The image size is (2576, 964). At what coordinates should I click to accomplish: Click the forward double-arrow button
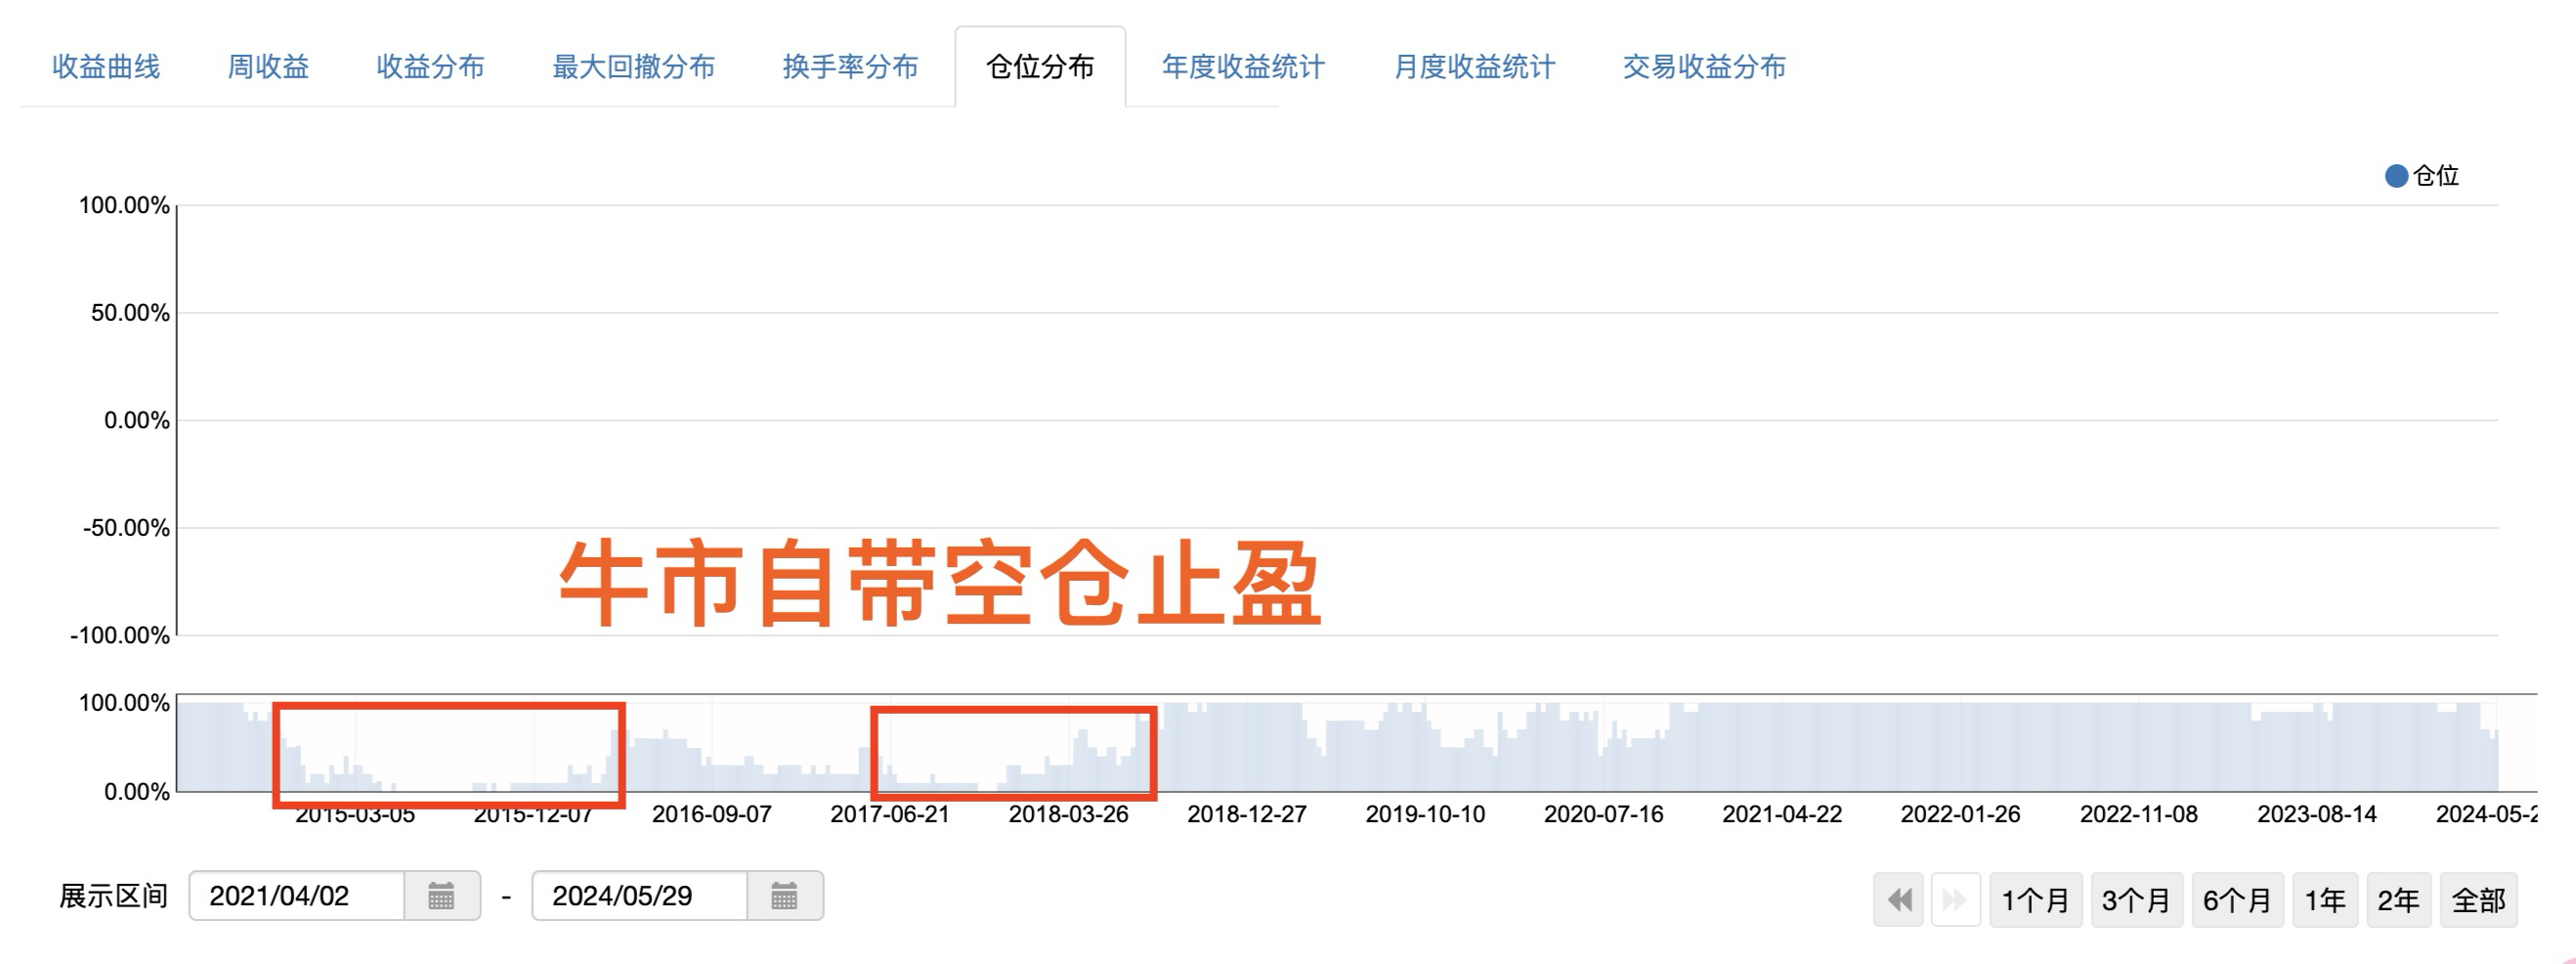click(1955, 900)
